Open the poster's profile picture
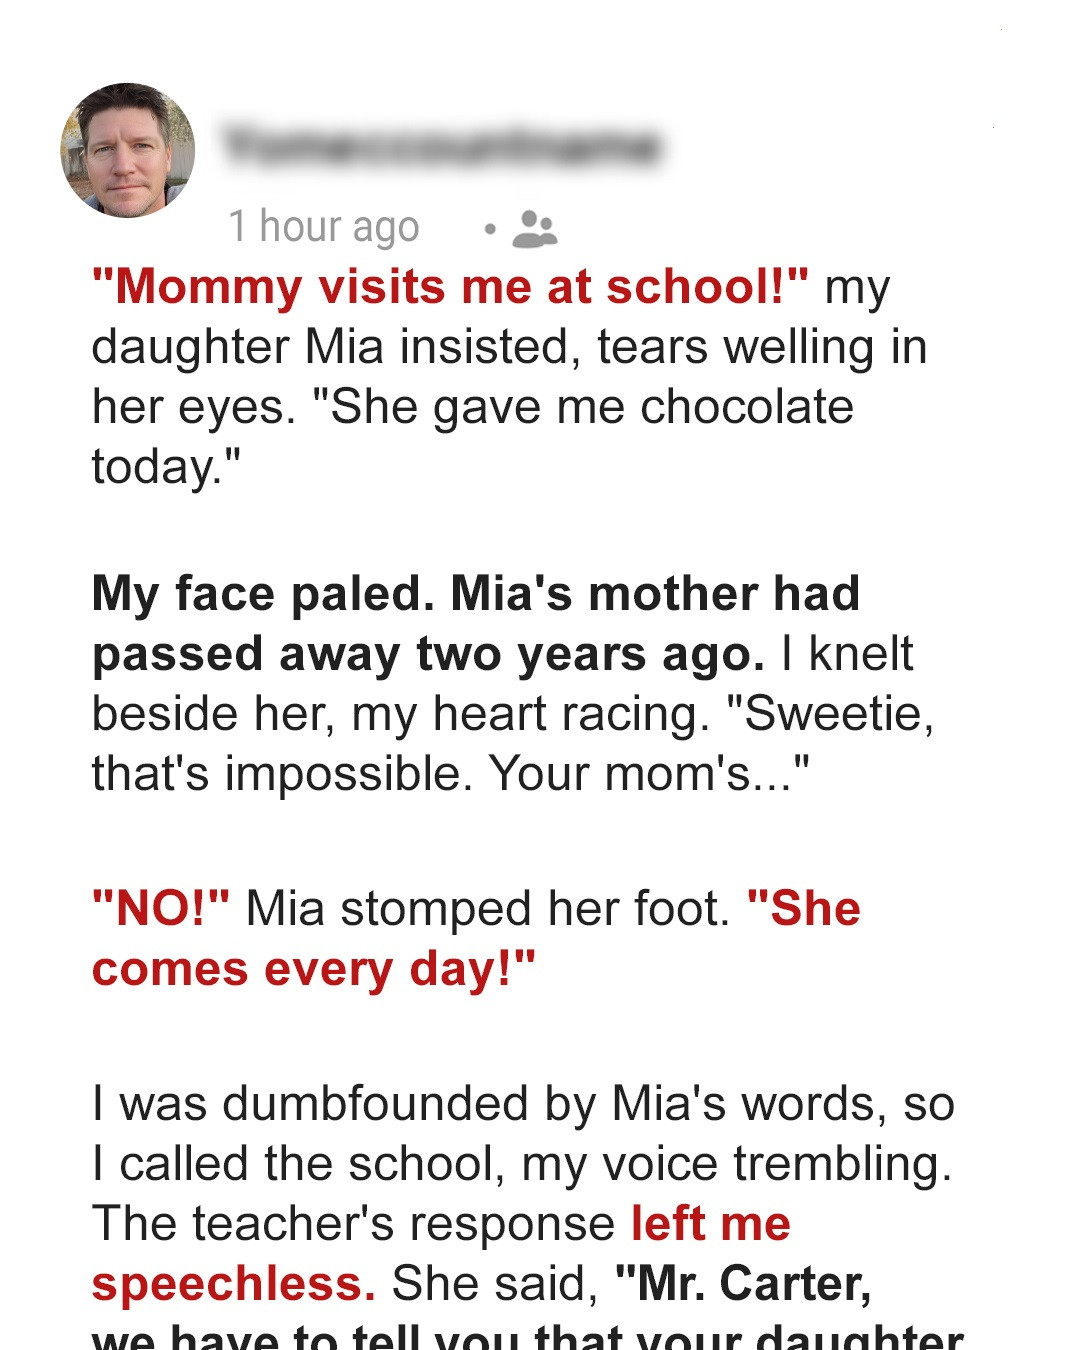This screenshot has width=1080, height=1350. tap(128, 150)
